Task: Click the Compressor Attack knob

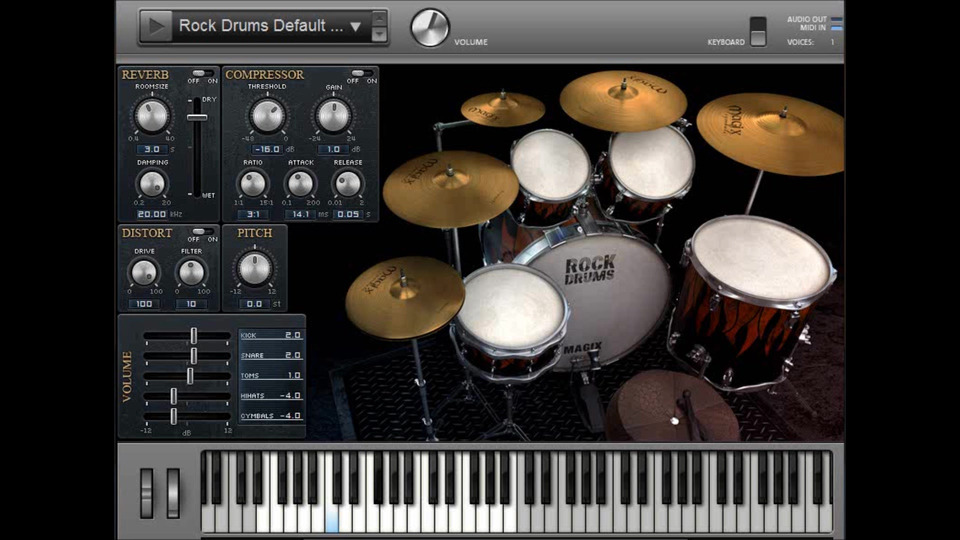Action: pyautogui.click(x=300, y=183)
